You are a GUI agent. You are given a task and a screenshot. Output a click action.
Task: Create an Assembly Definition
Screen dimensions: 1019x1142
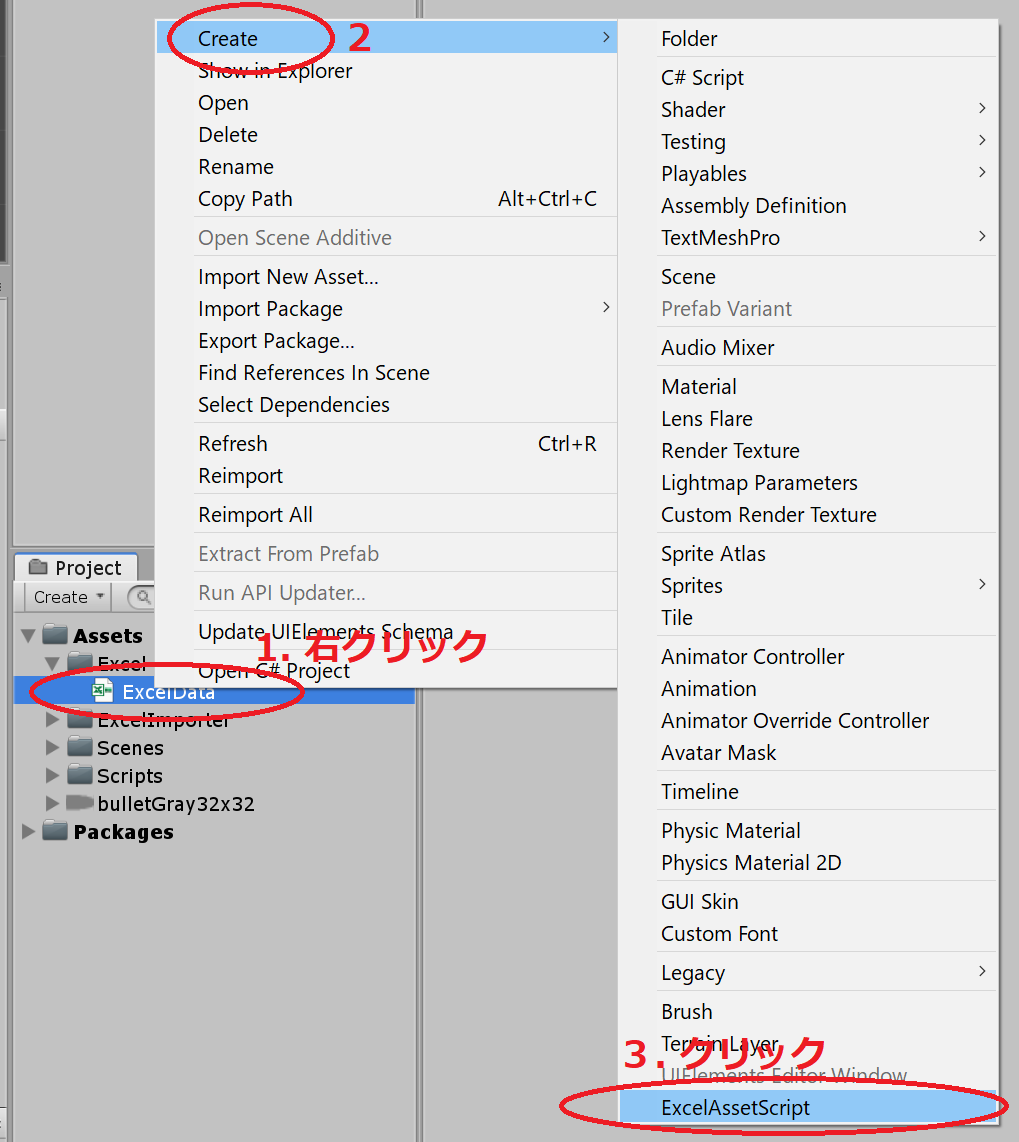pyautogui.click(x=808, y=205)
